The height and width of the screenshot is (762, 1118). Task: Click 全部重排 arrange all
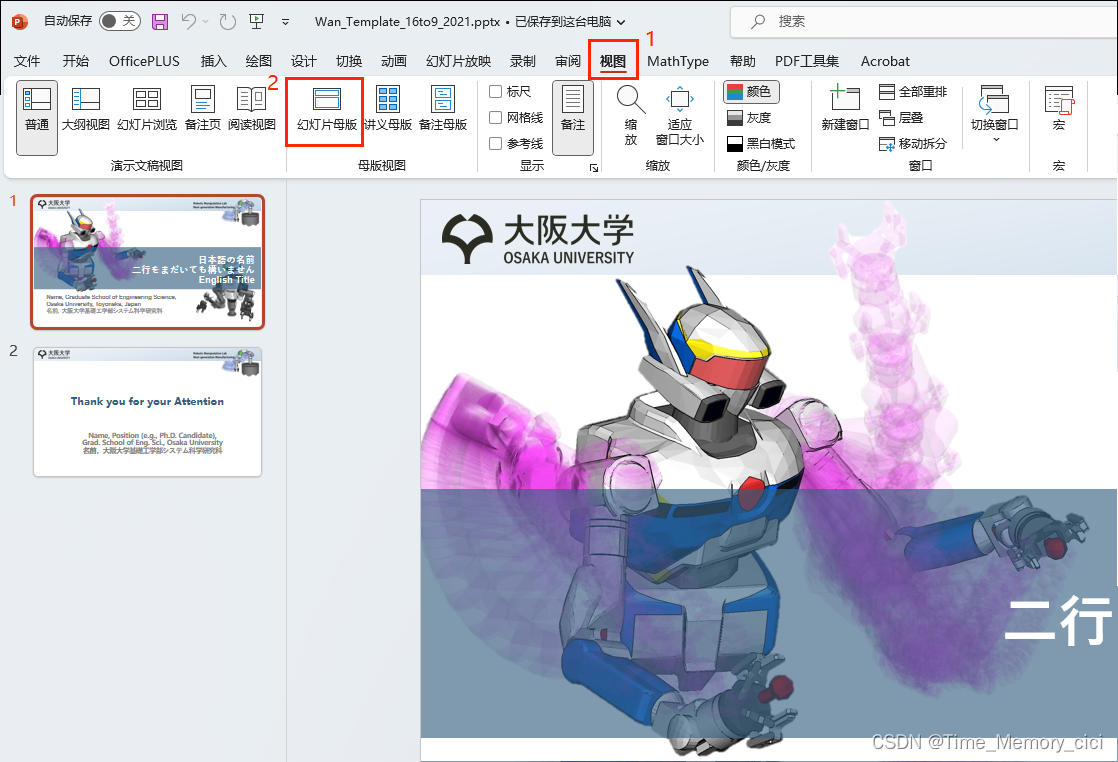pyautogui.click(x=913, y=92)
